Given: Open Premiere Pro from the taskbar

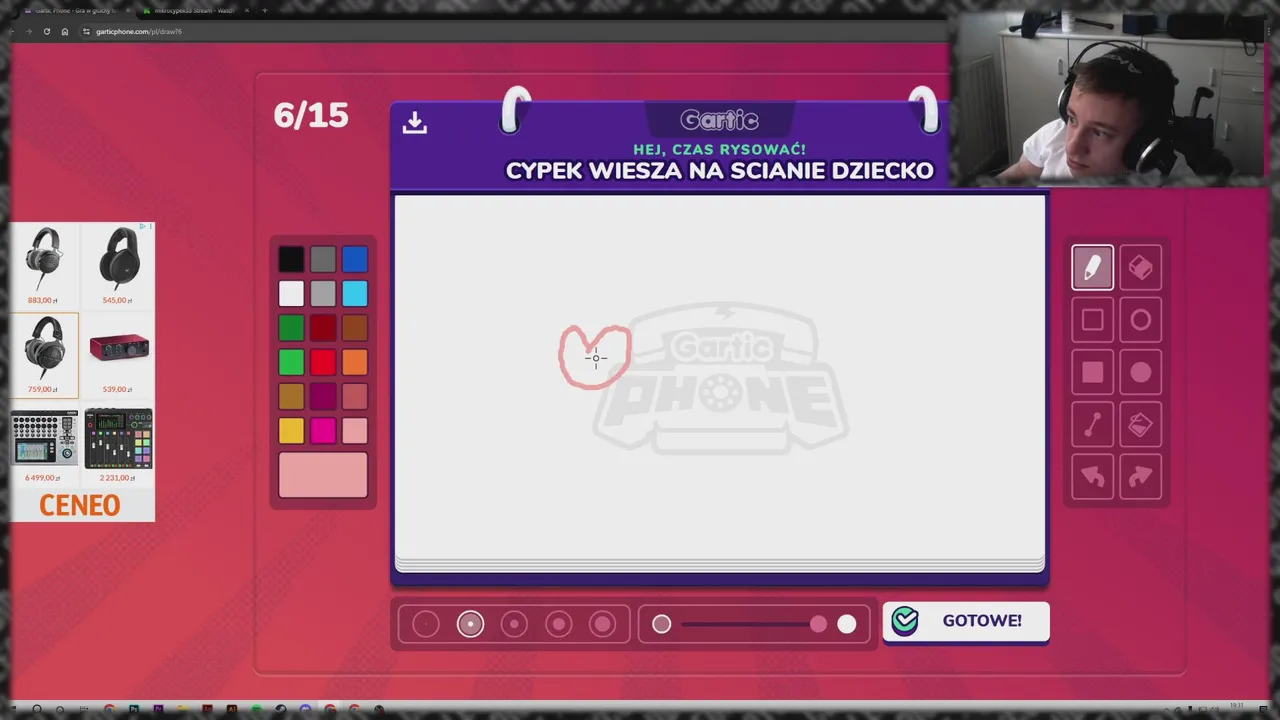Looking at the screenshot, I should (158, 709).
